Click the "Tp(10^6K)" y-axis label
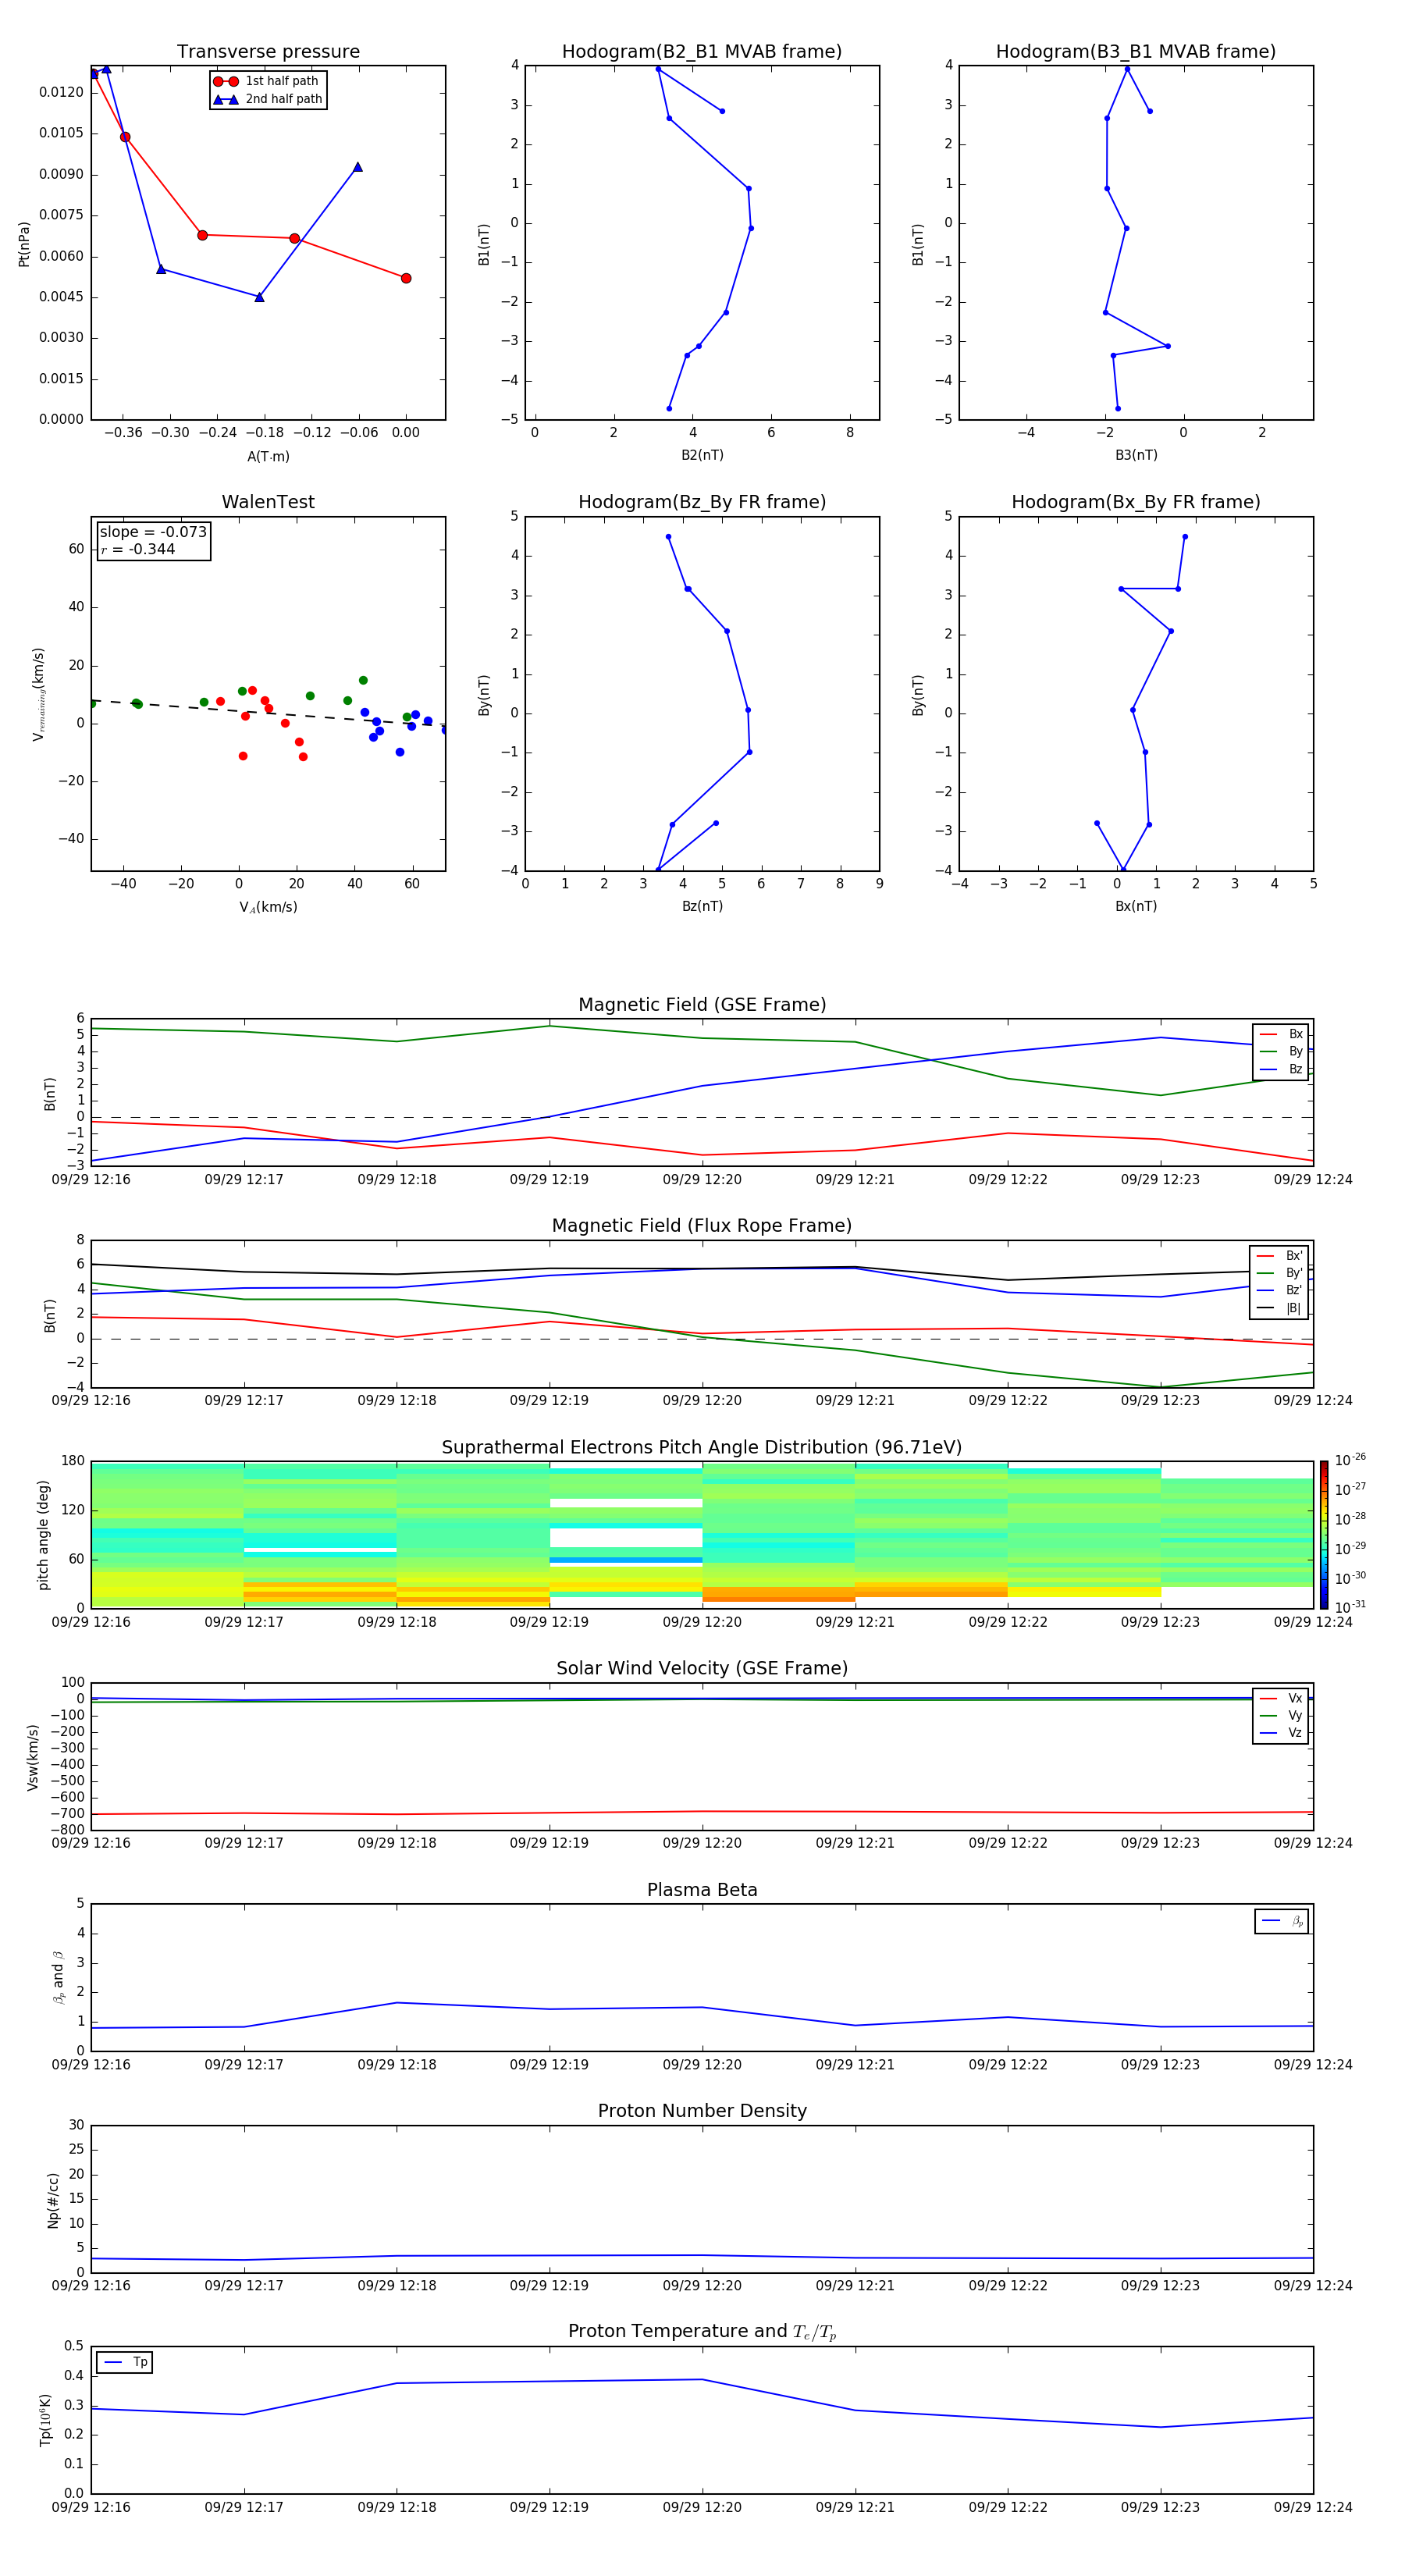The width and height of the screenshot is (1405, 2576). tap(45, 2420)
